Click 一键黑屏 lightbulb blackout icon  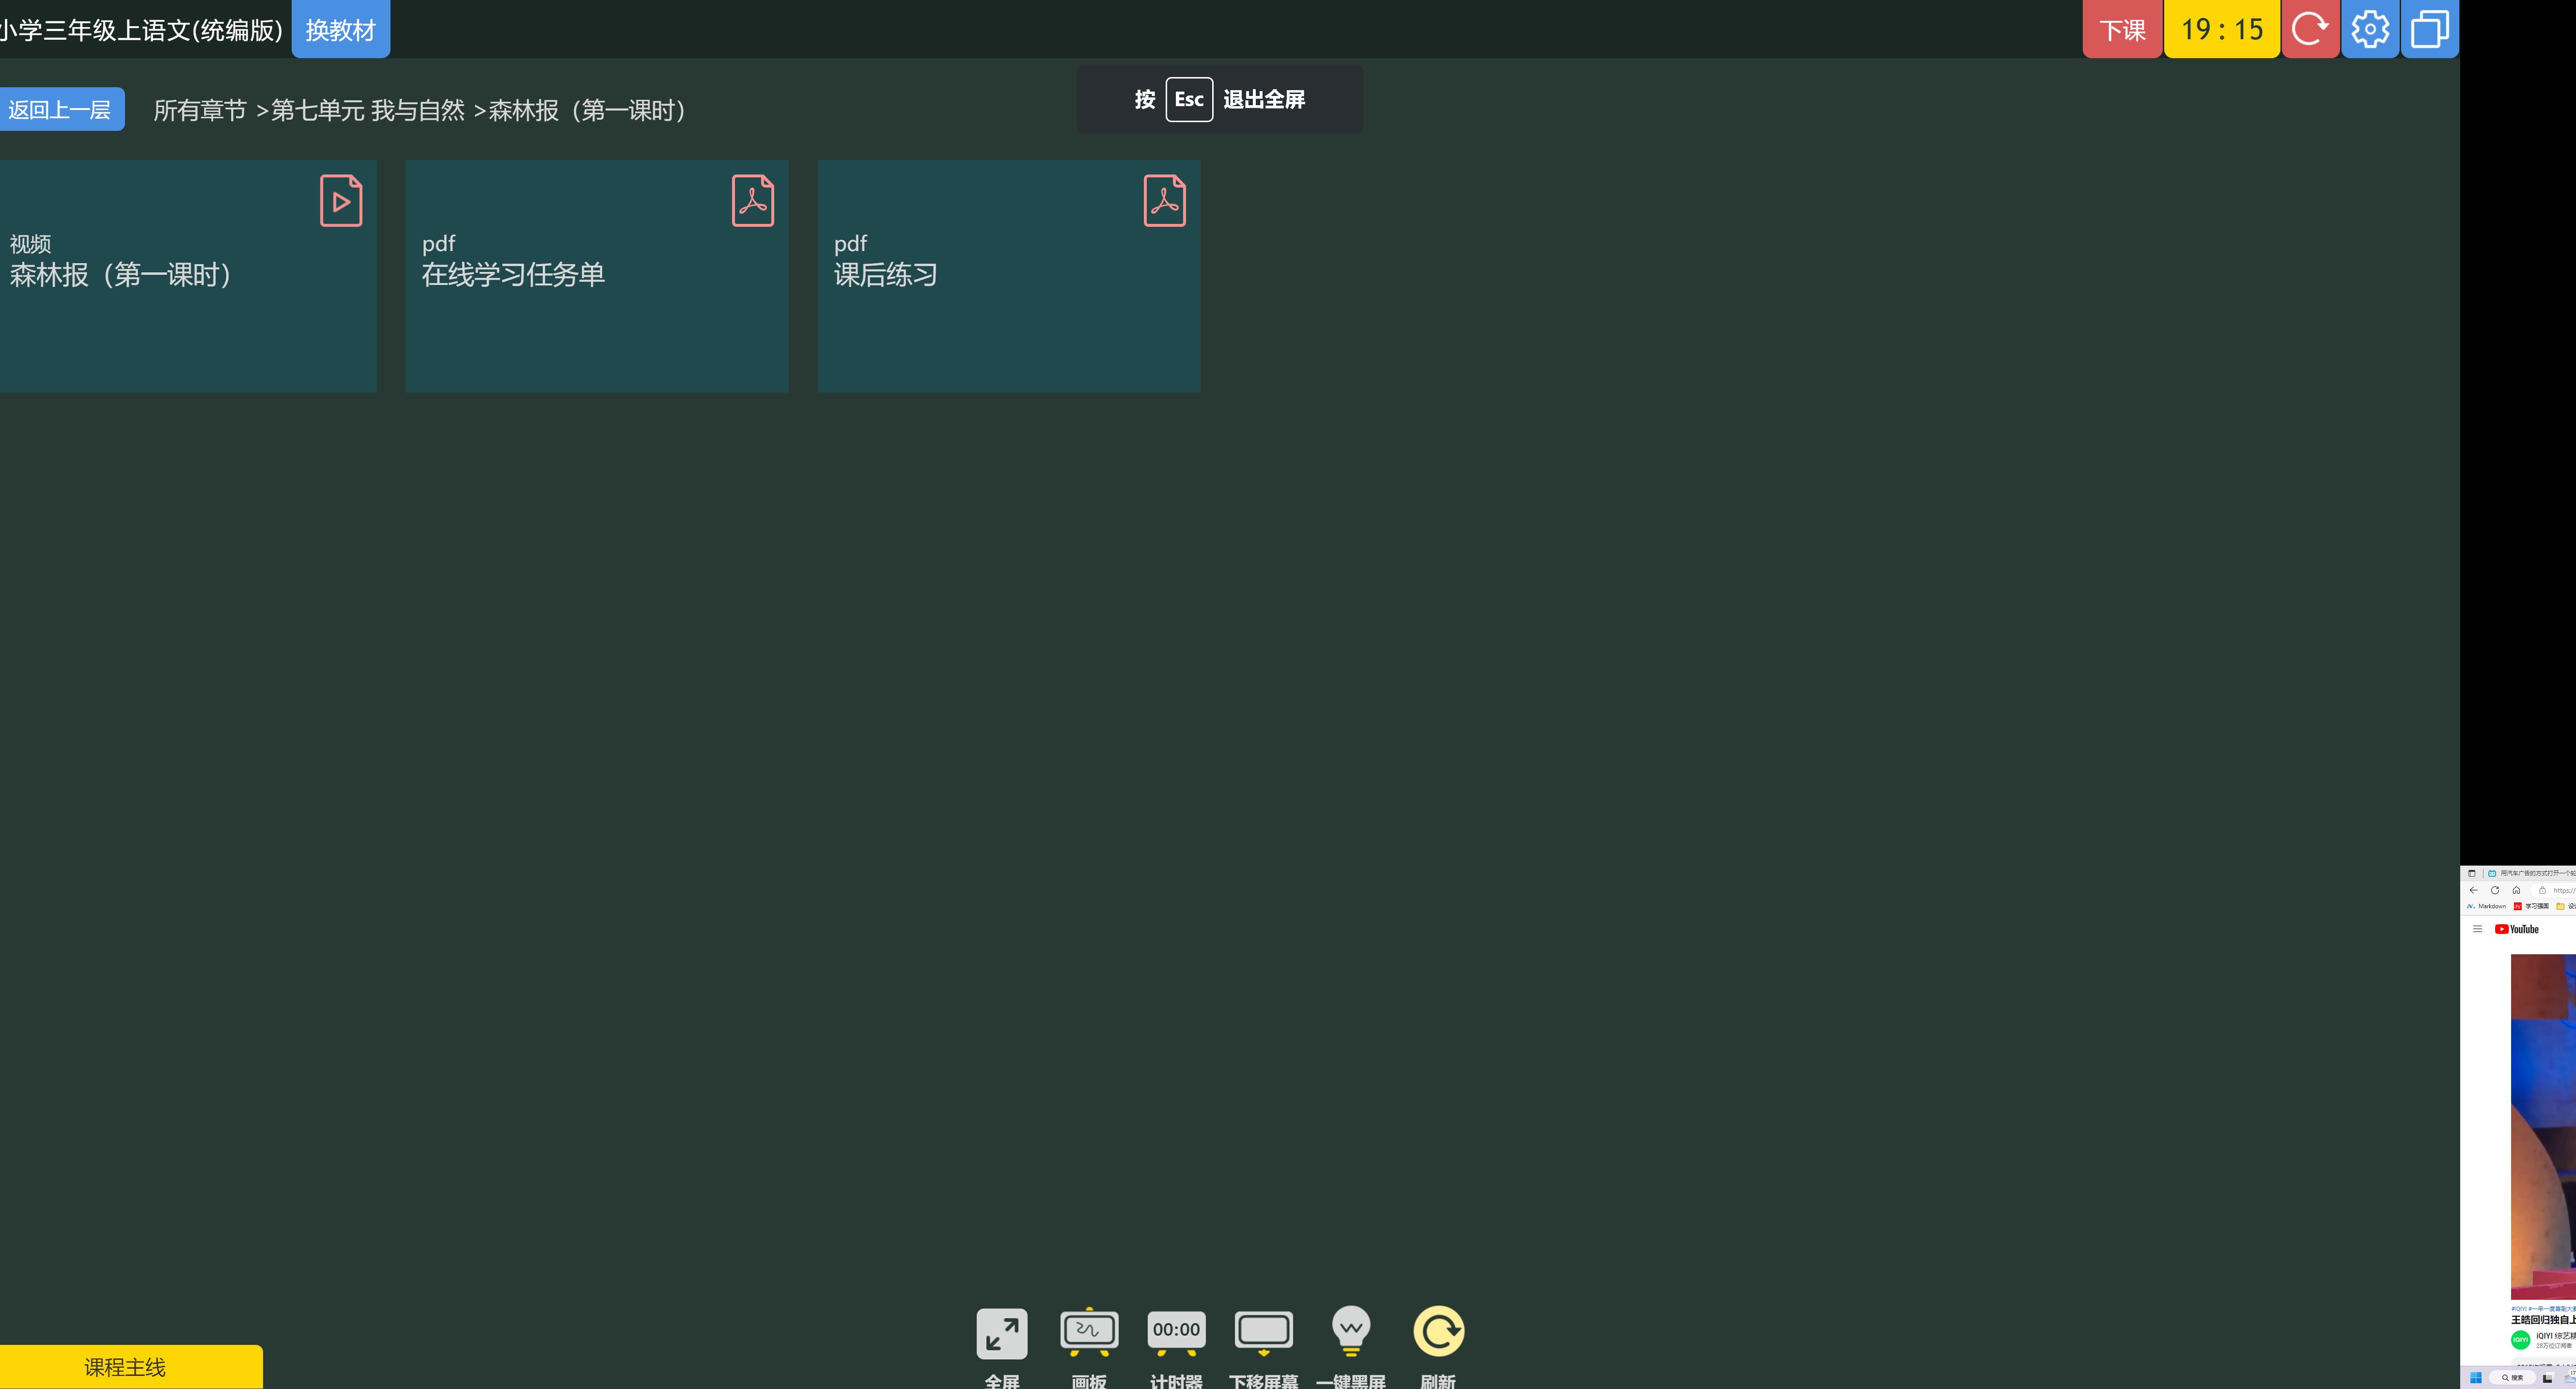pyautogui.click(x=1351, y=1331)
